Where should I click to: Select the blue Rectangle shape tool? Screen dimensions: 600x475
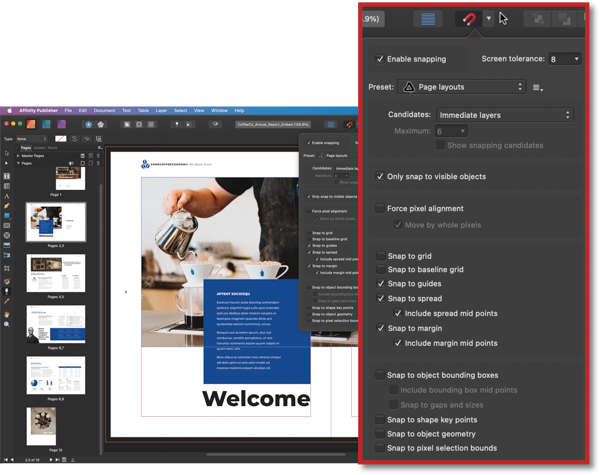coord(7,216)
